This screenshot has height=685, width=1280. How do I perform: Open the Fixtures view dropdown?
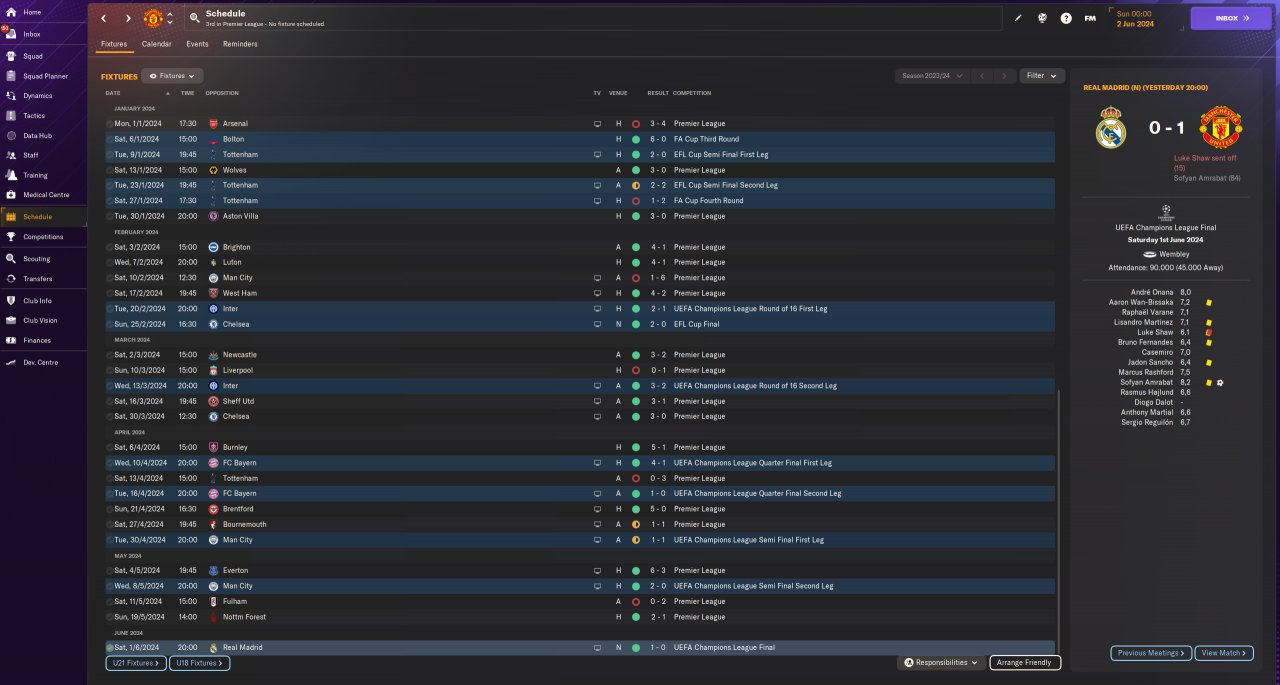pyautogui.click(x=172, y=76)
